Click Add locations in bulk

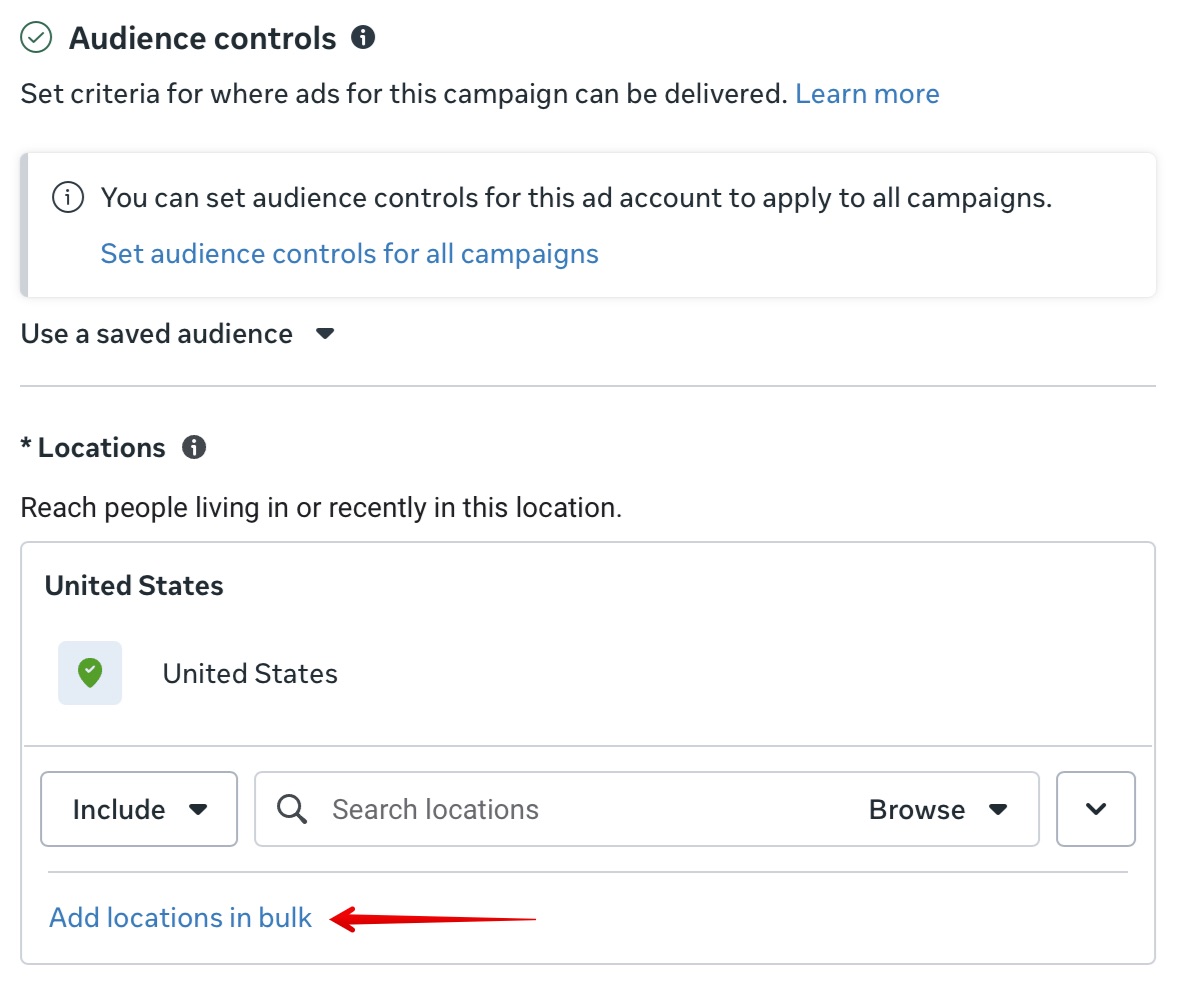click(x=179, y=917)
